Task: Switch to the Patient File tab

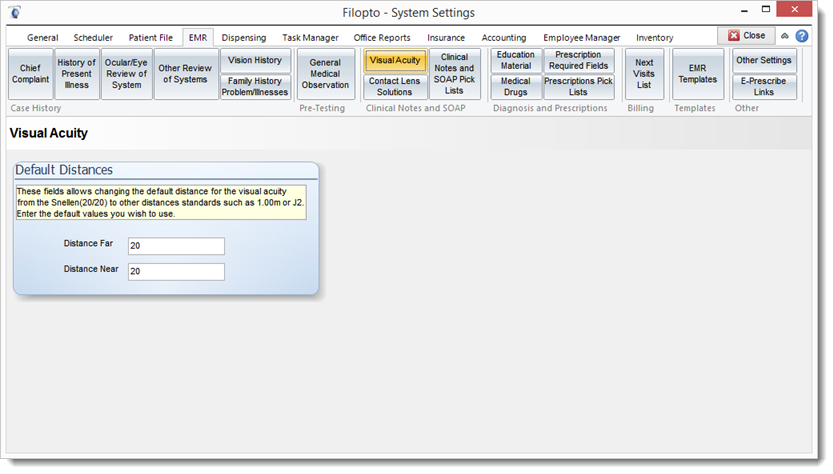Action: (150, 38)
